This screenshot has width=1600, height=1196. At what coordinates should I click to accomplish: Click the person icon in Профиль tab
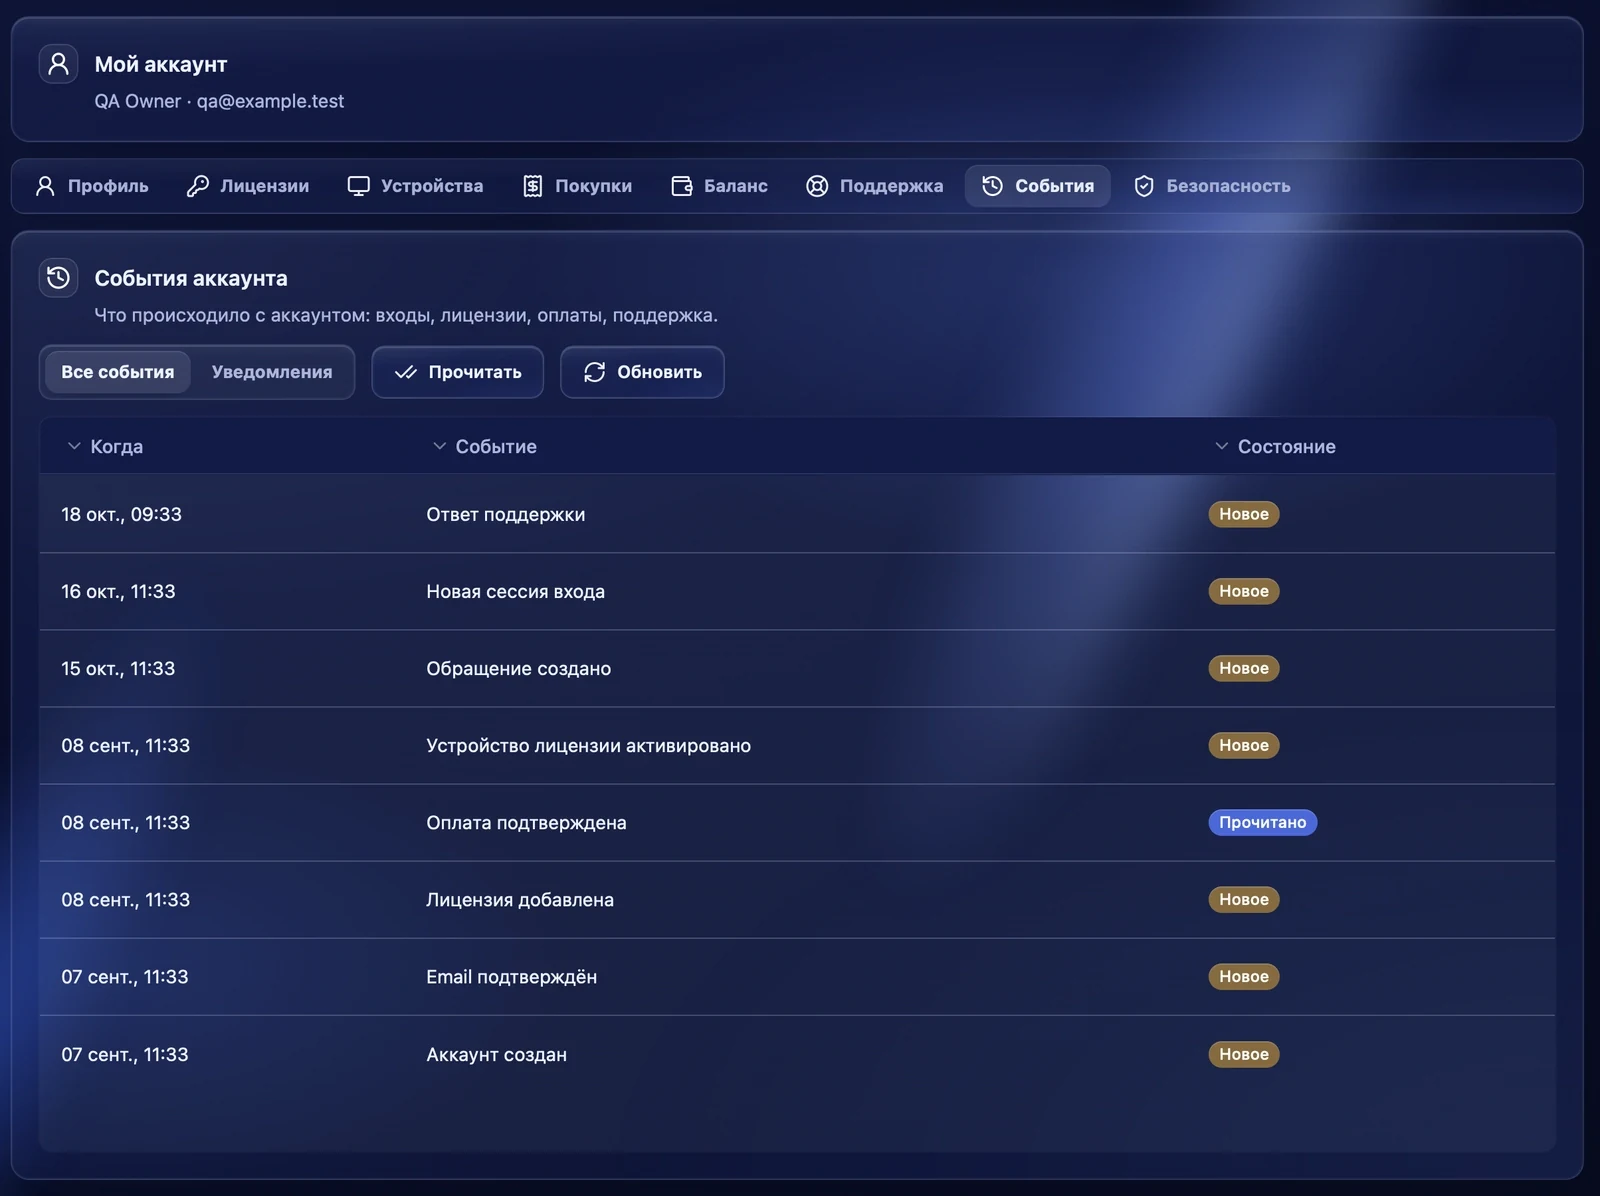coord(45,186)
